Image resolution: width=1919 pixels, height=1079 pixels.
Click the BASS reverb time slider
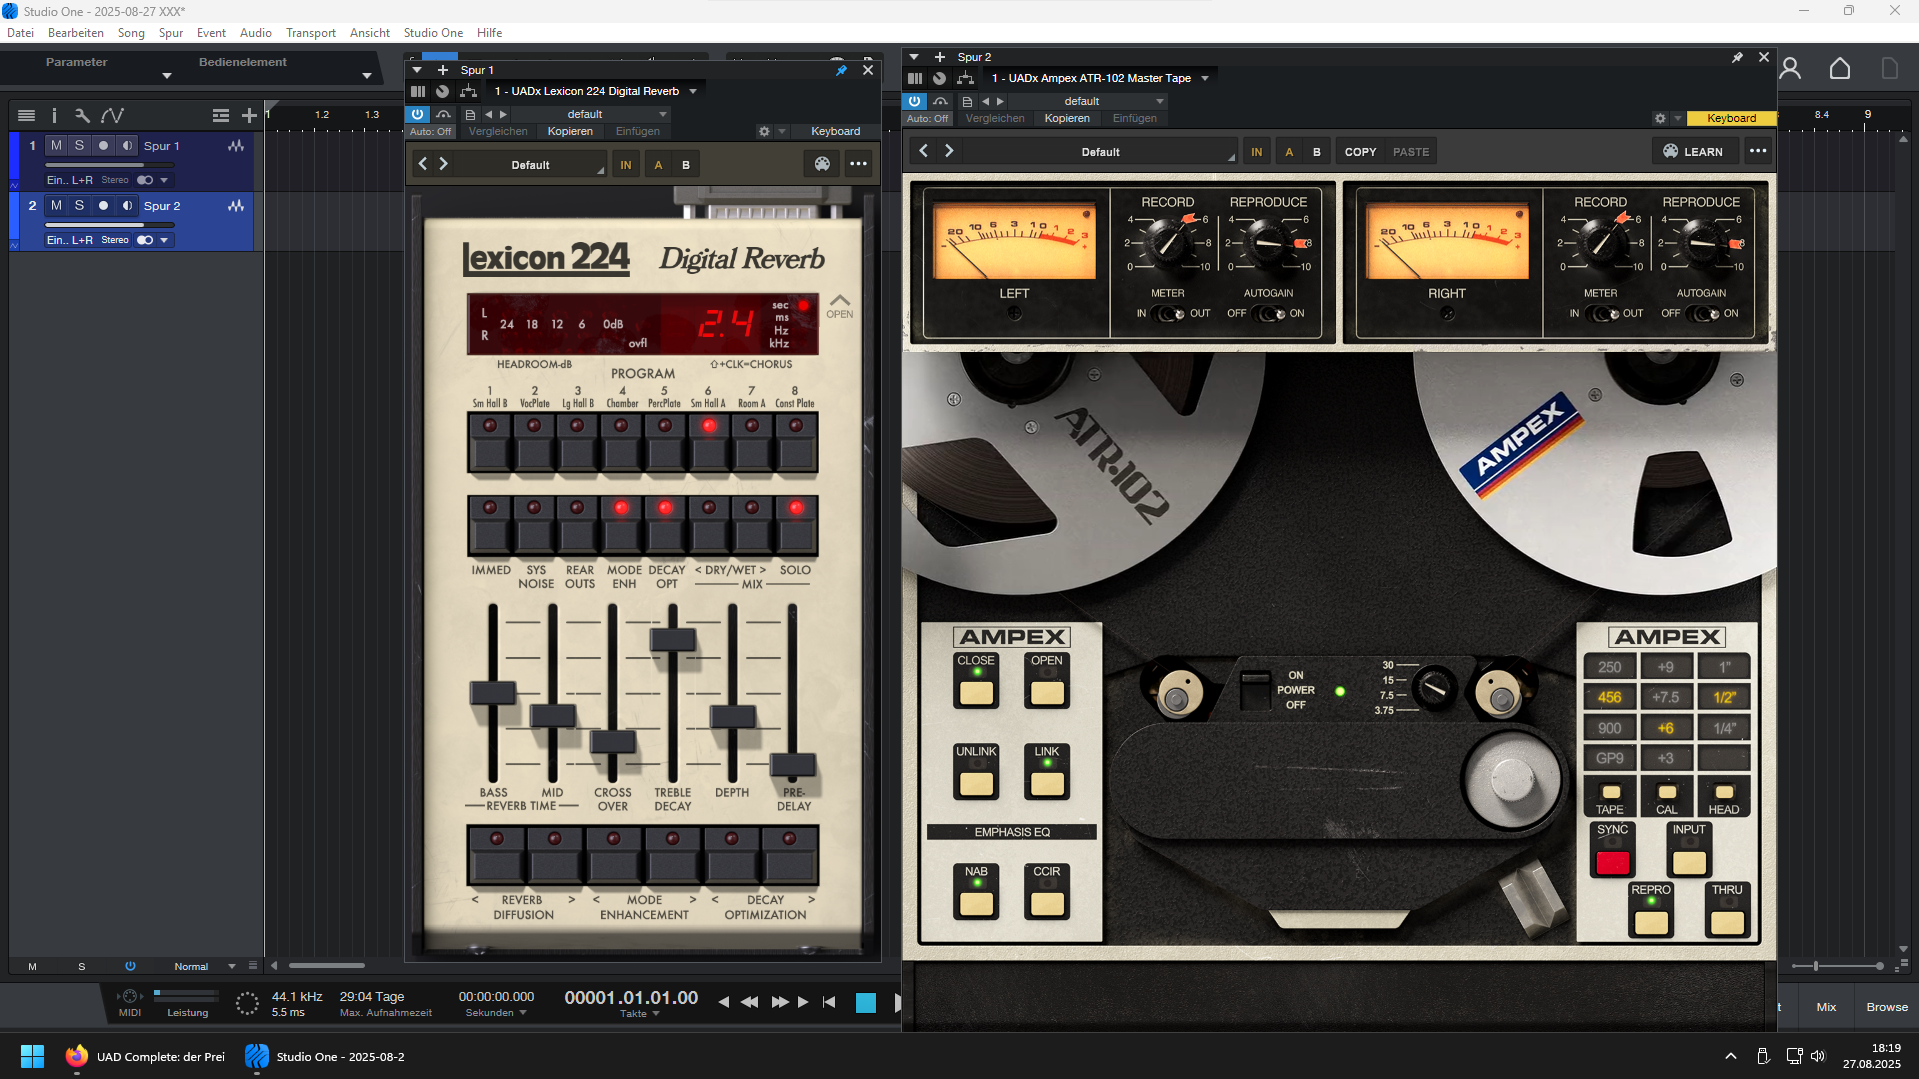(493, 692)
